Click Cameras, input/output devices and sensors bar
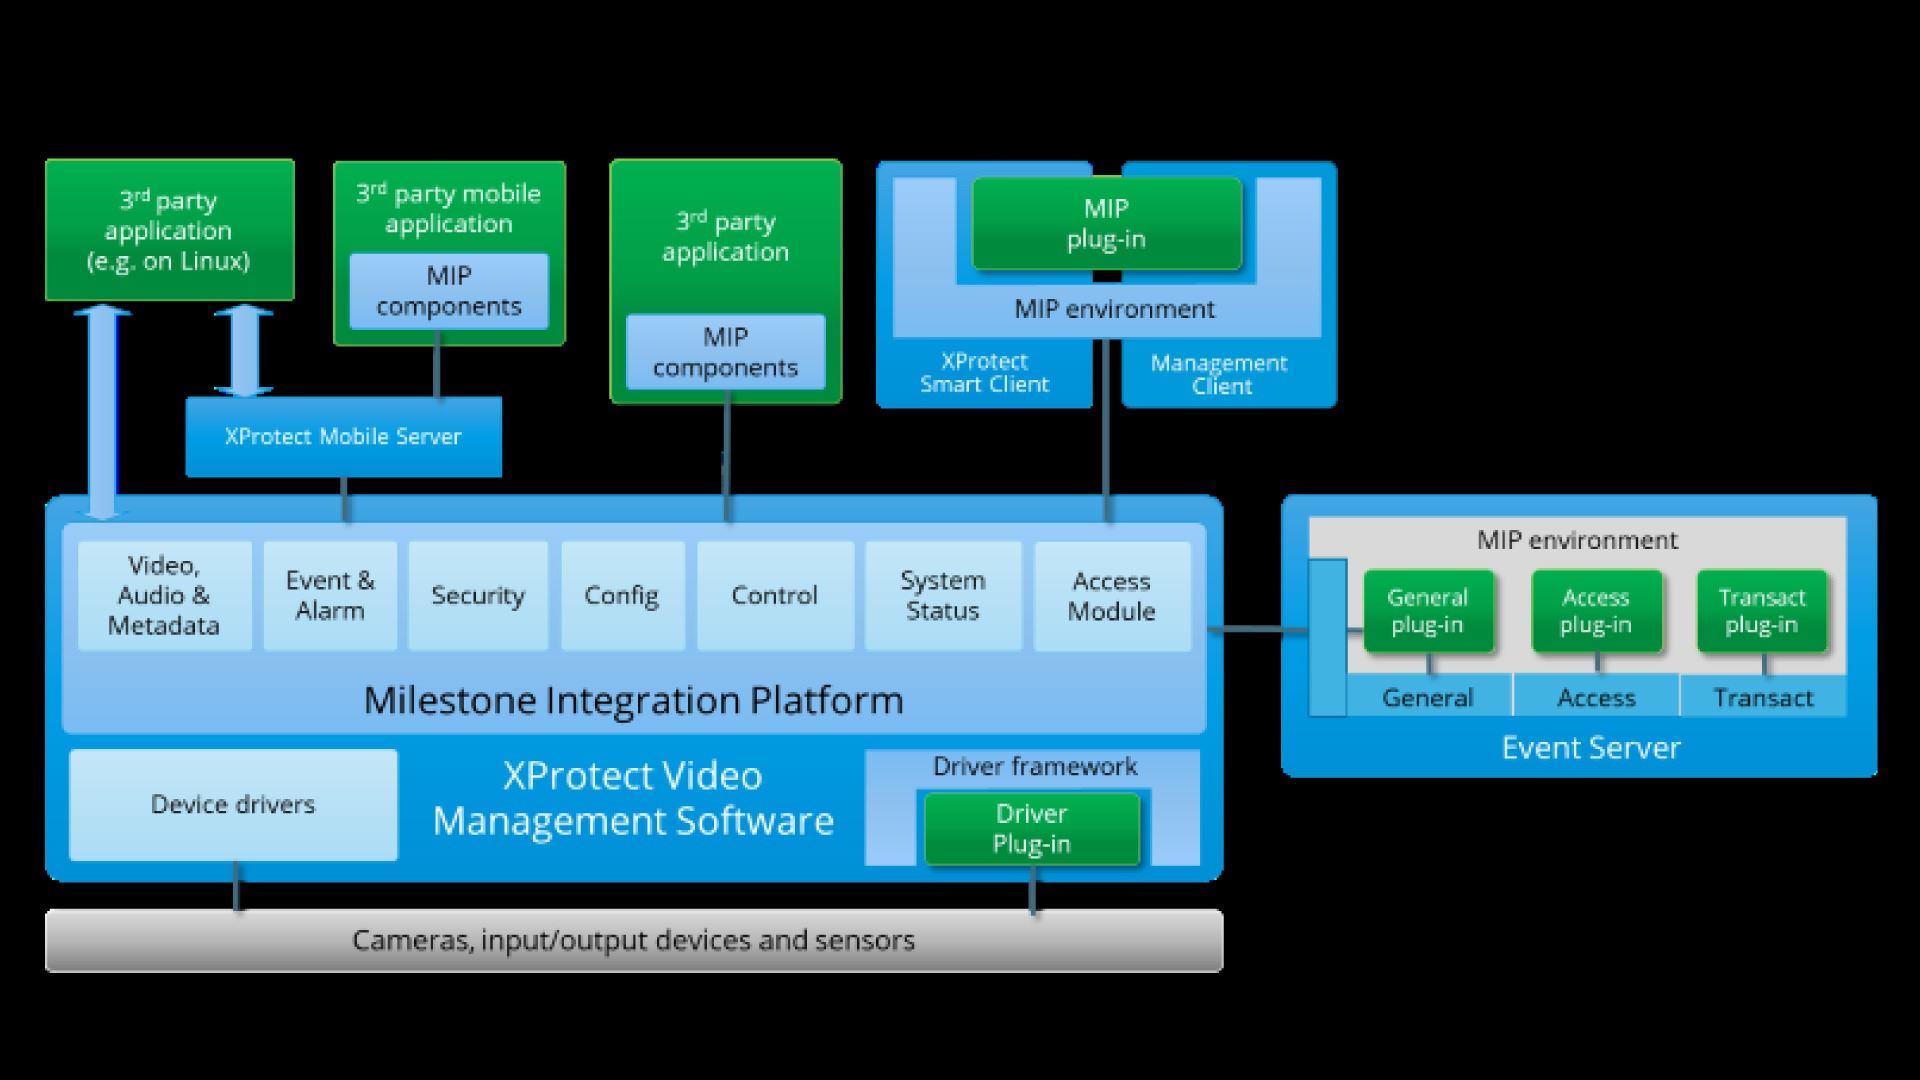This screenshot has width=1920, height=1080. point(634,941)
